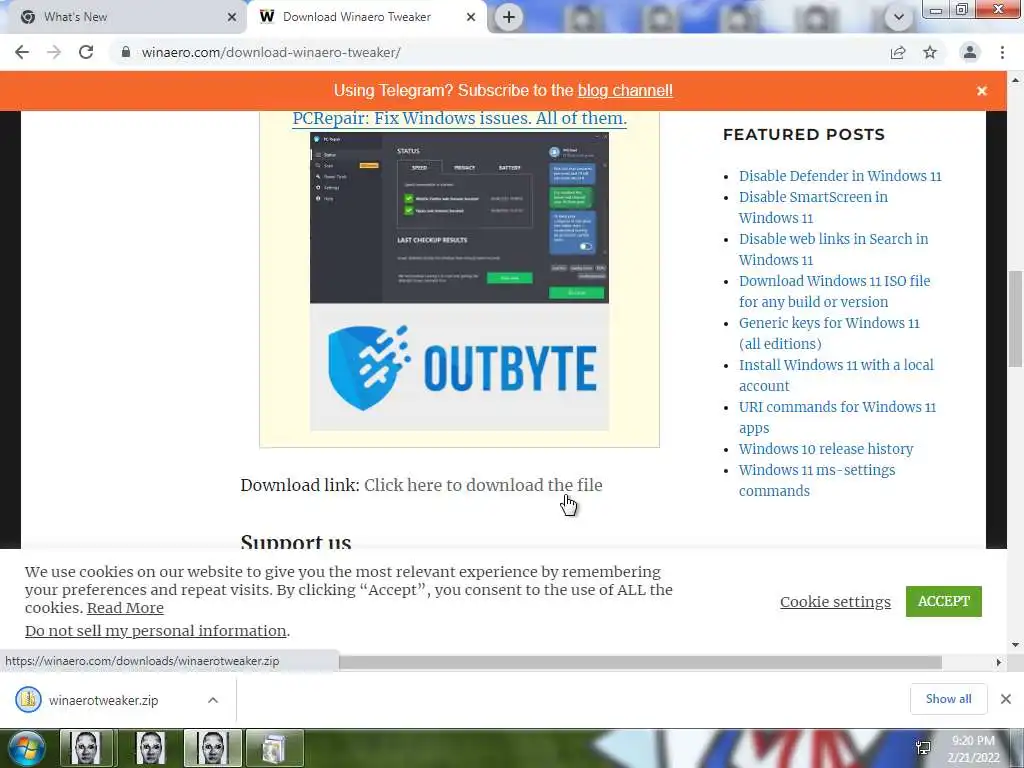Close the downloads bar
The width and height of the screenshot is (1024, 768).
point(1006,699)
